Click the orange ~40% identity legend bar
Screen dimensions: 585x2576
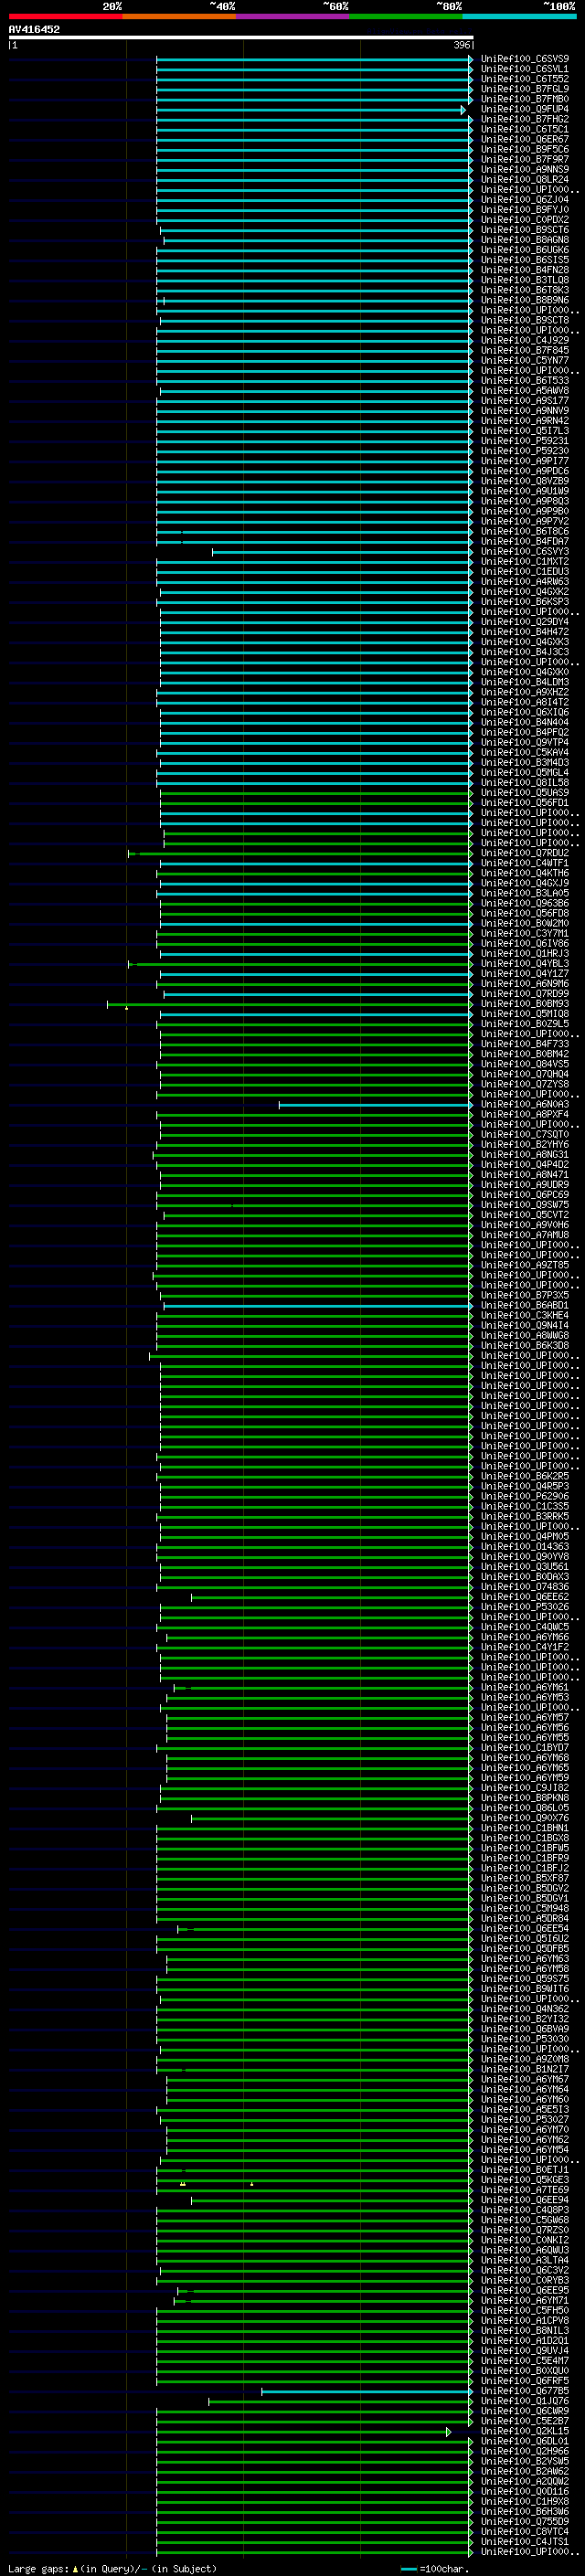point(179,16)
